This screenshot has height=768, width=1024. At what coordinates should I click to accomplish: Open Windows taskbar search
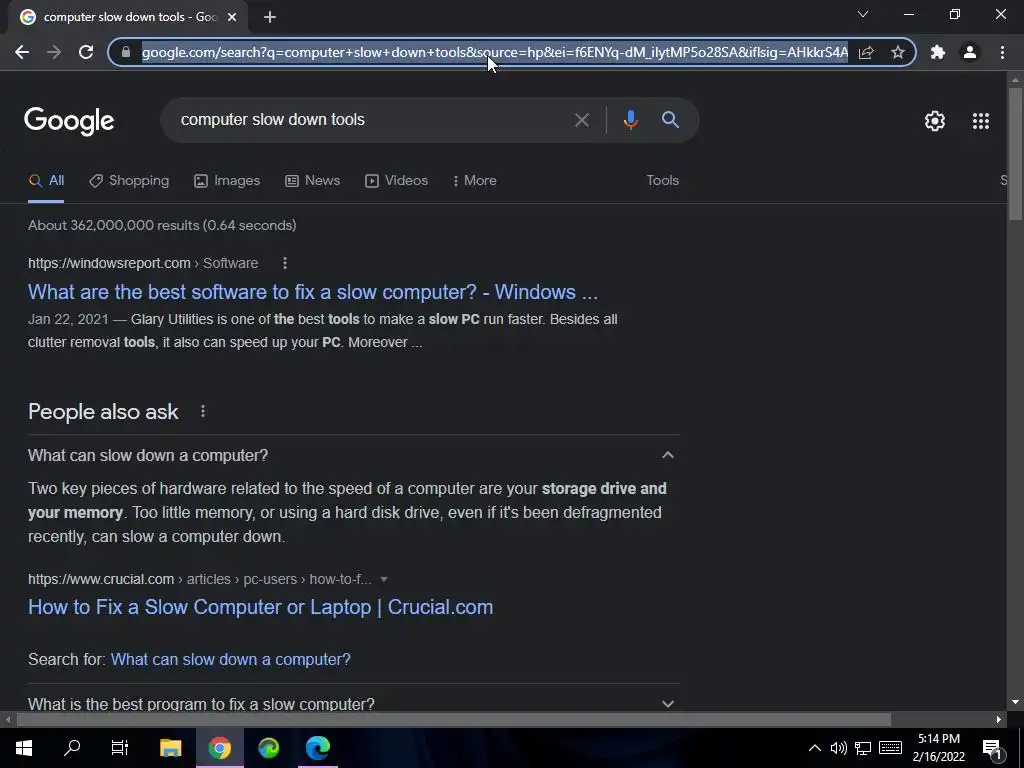pos(72,748)
